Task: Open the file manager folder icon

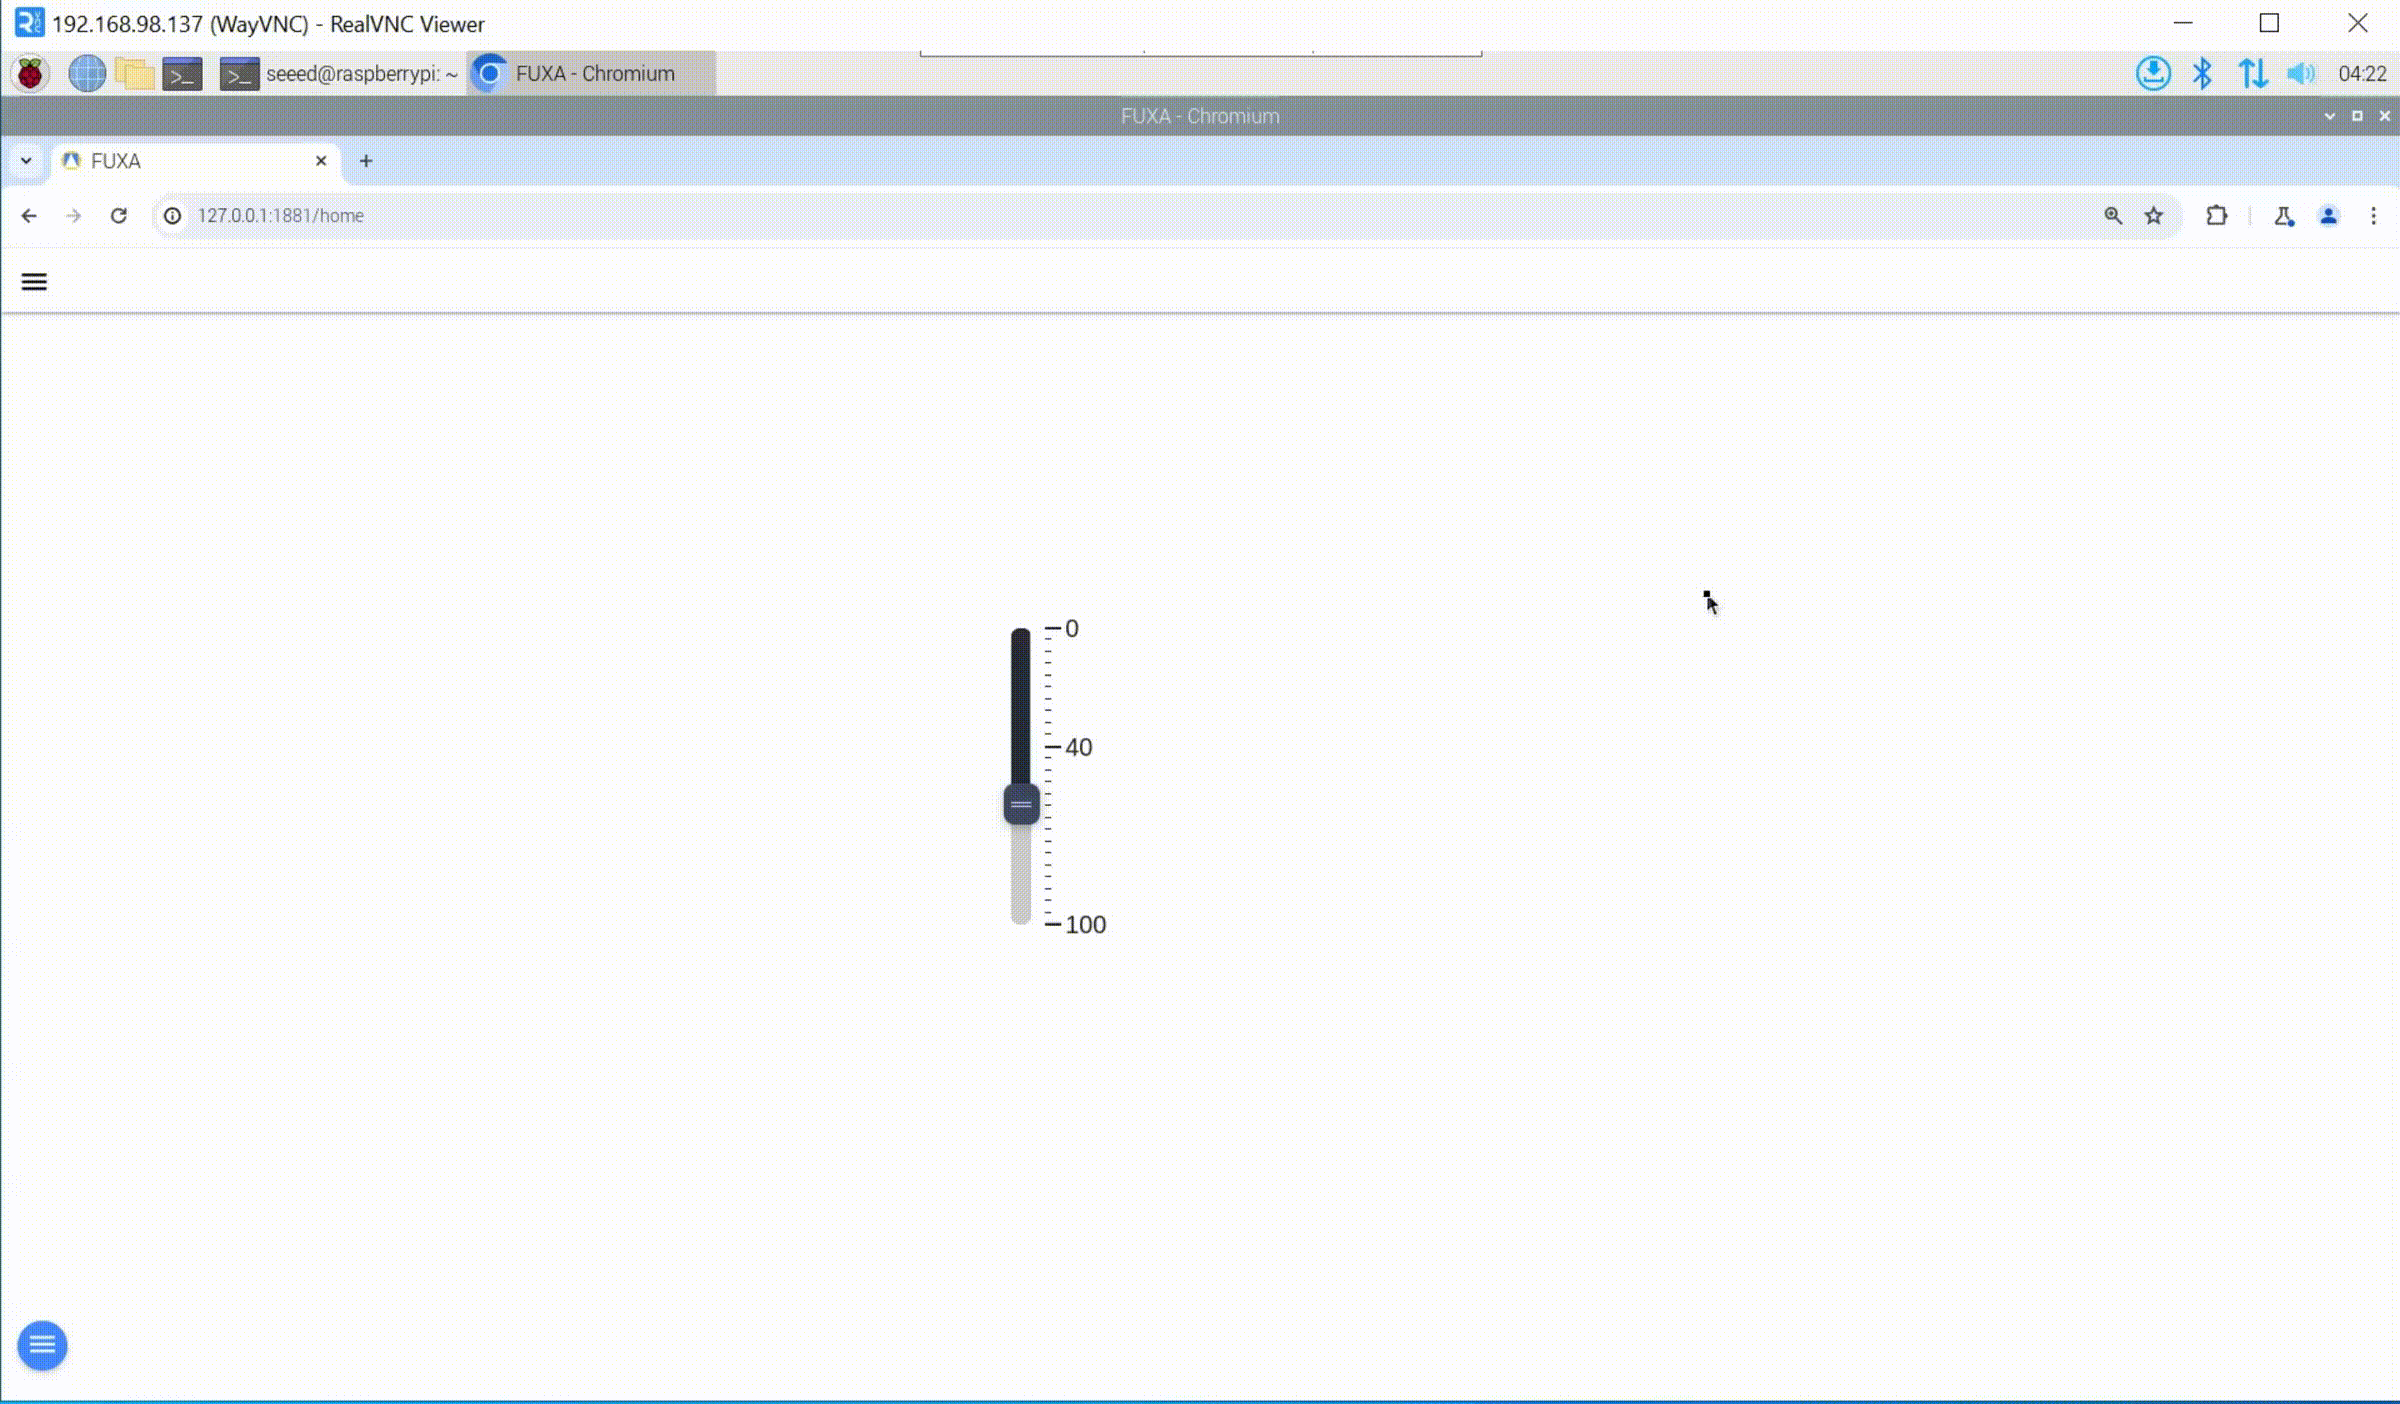Action: (x=134, y=74)
